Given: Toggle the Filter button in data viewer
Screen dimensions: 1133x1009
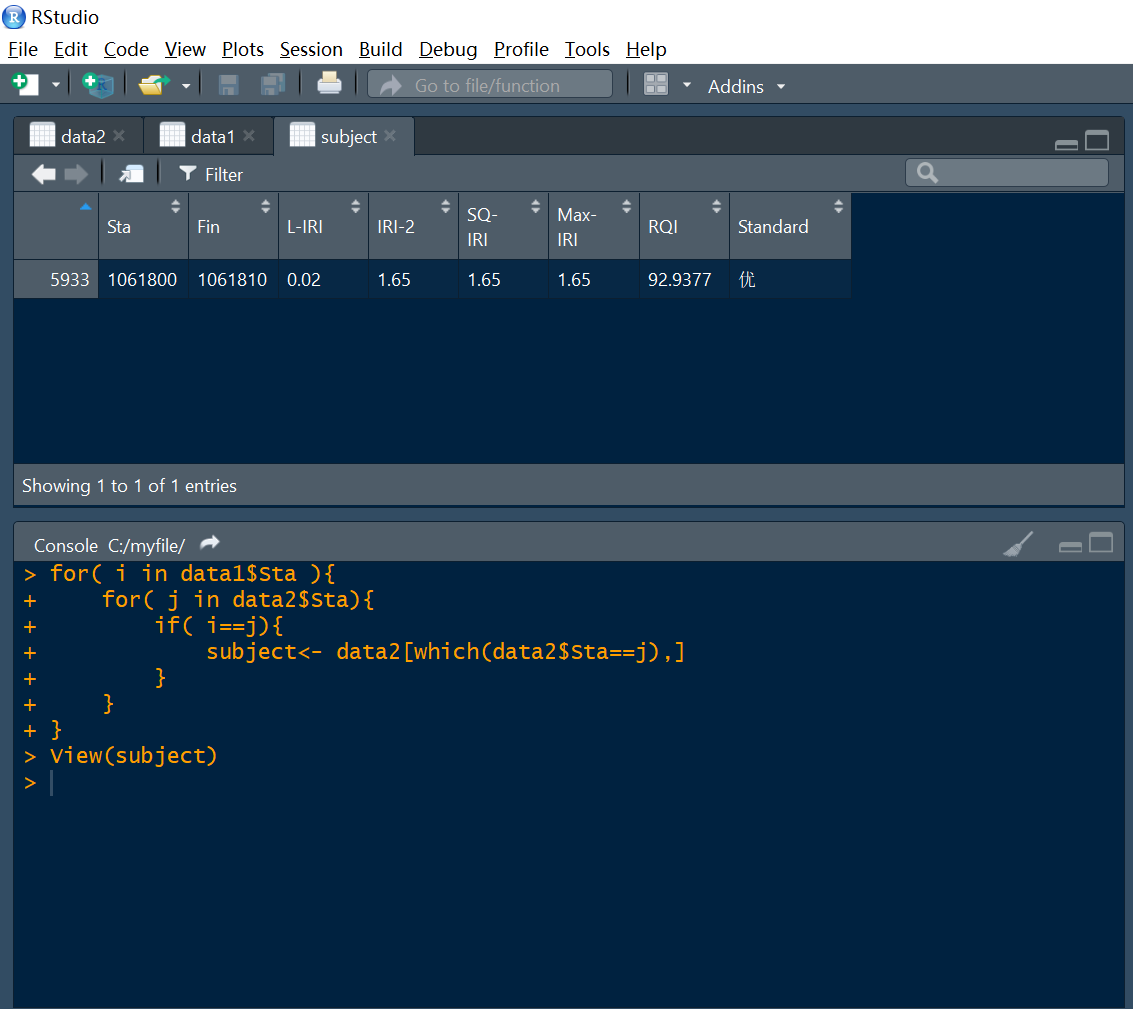Looking at the screenshot, I should (211, 174).
